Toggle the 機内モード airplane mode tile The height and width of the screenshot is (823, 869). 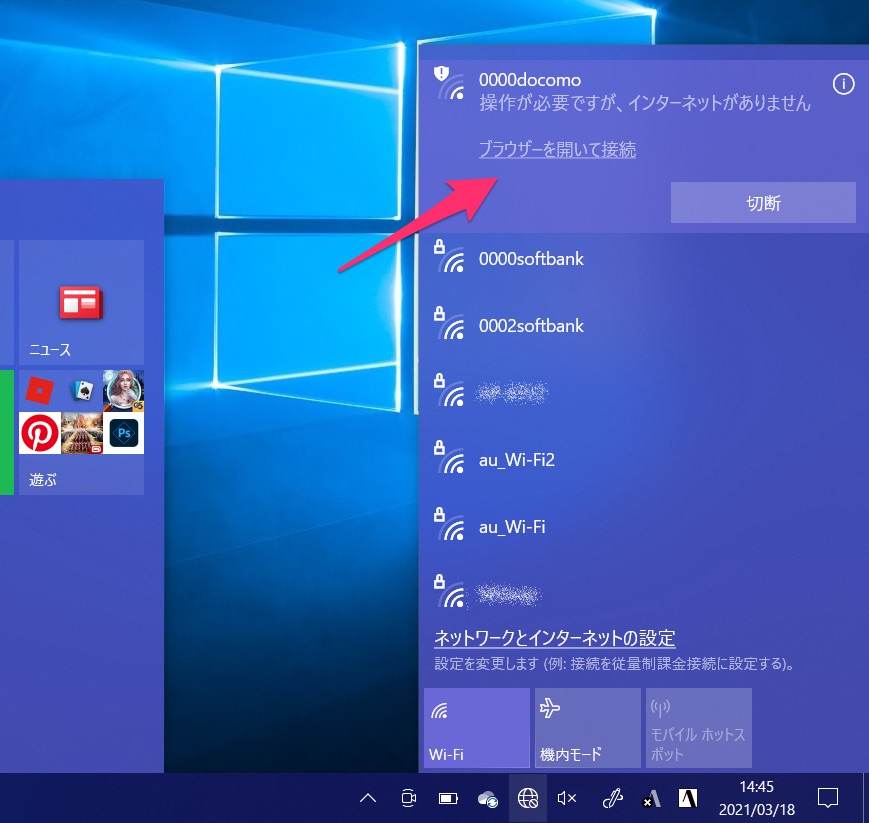pyautogui.click(x=587, y=728)
